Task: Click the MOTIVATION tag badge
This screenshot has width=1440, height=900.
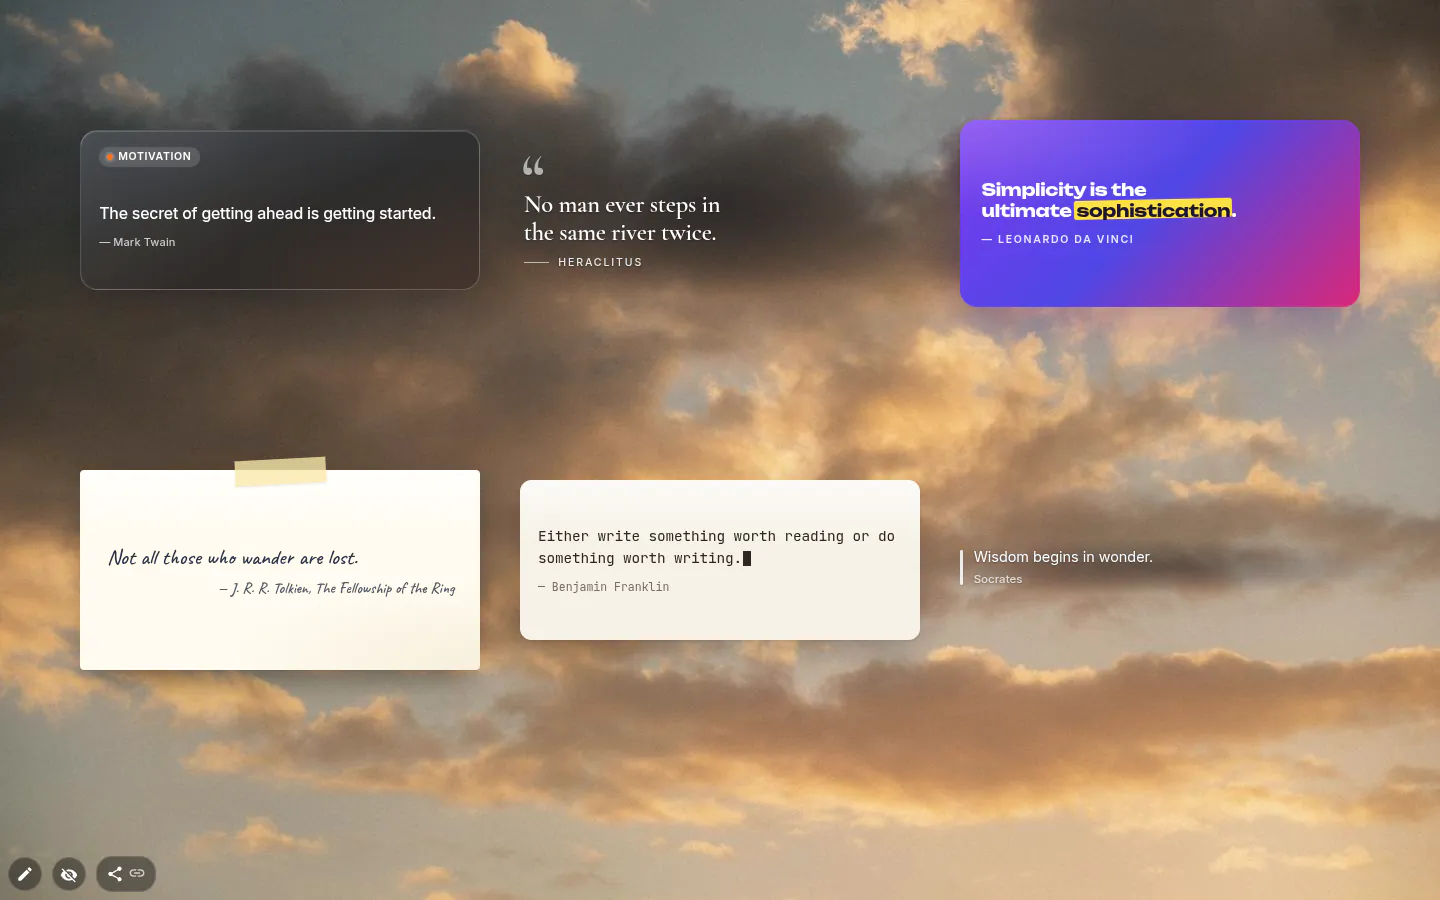Action: click(x=149, y=157)
